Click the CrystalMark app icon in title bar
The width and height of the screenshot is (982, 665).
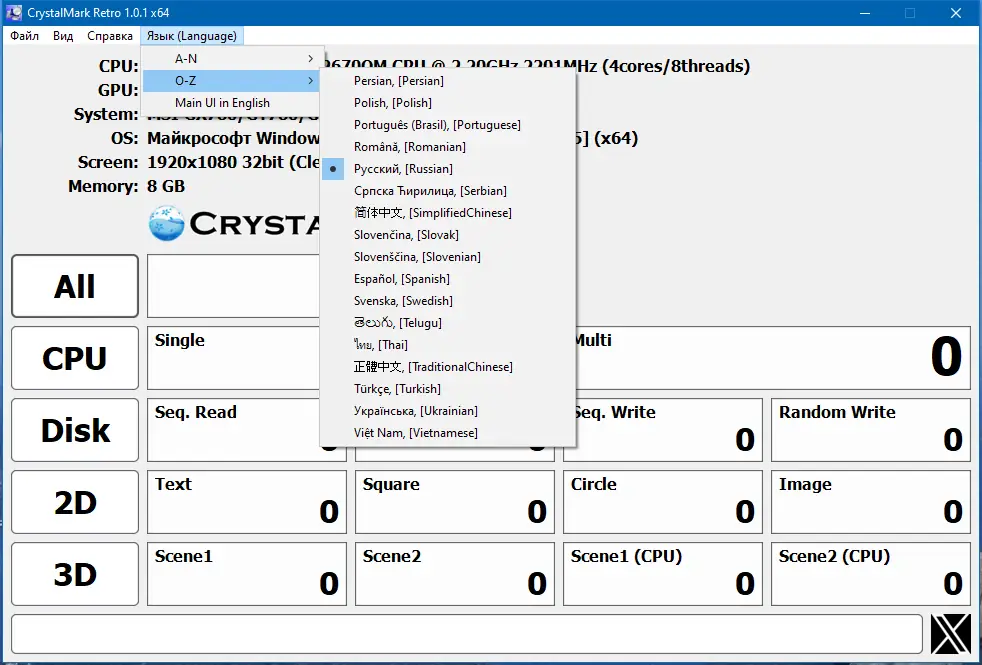click(13, 13)
